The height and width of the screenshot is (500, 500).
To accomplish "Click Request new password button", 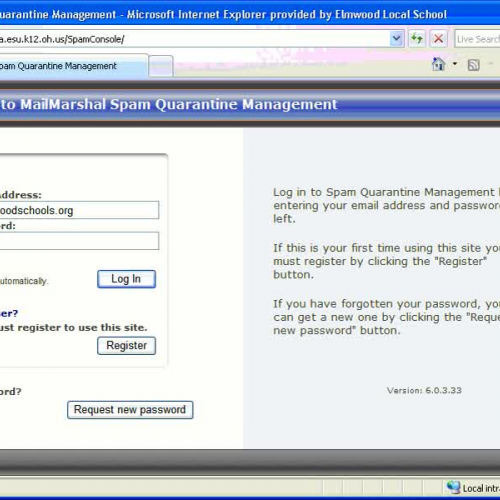I will pos(130,410).
